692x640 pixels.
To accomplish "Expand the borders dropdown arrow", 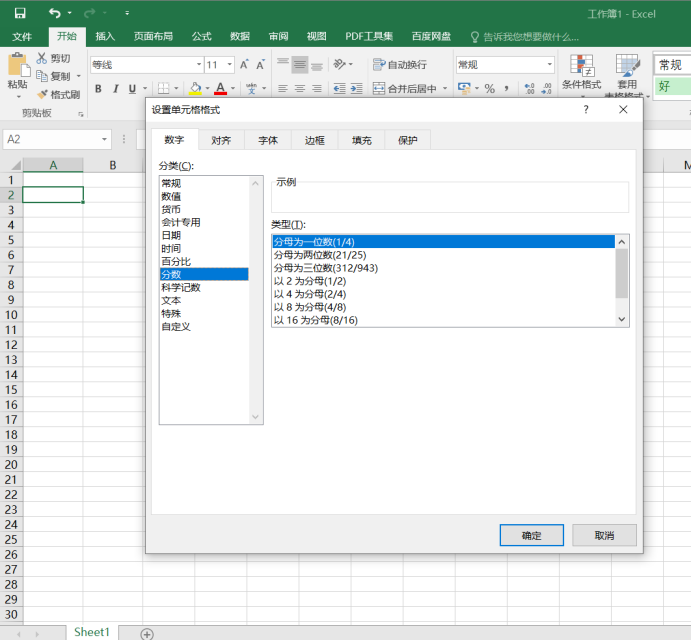I will pyautogui.click(x=176, y=89).
